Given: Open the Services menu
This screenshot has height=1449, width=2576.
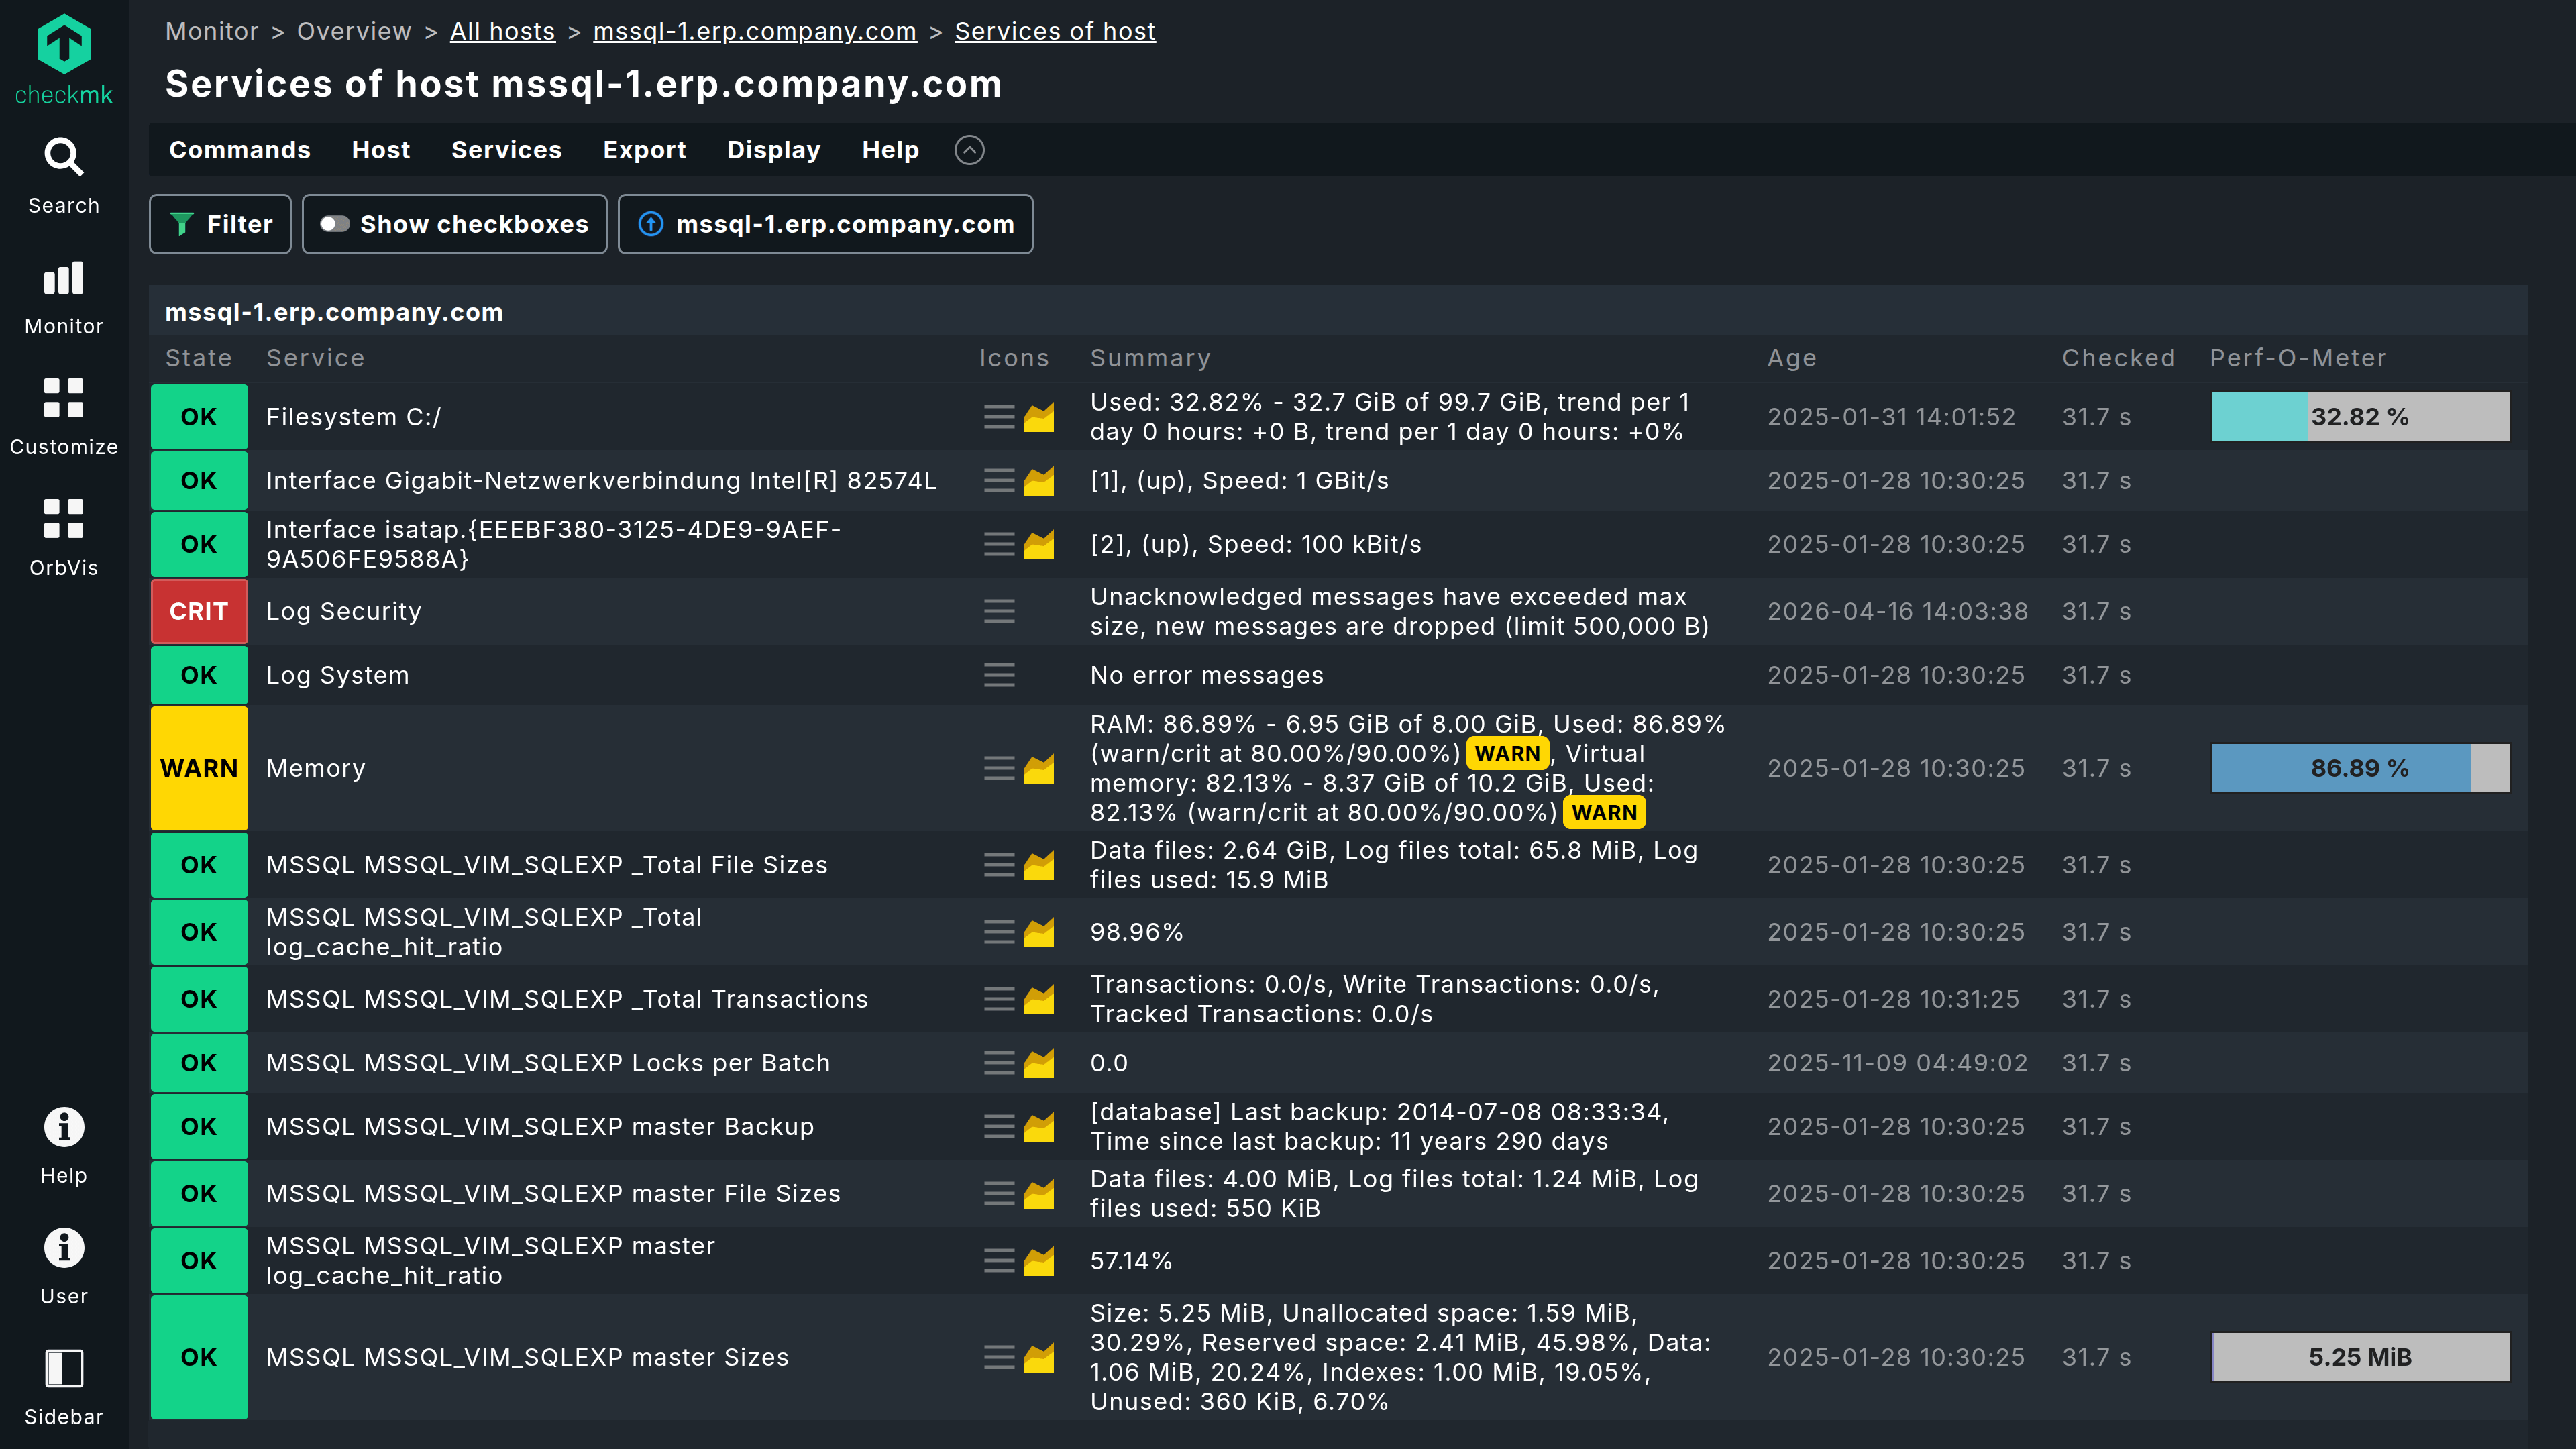Looking at the screenshot, I should tap(507, 150).
